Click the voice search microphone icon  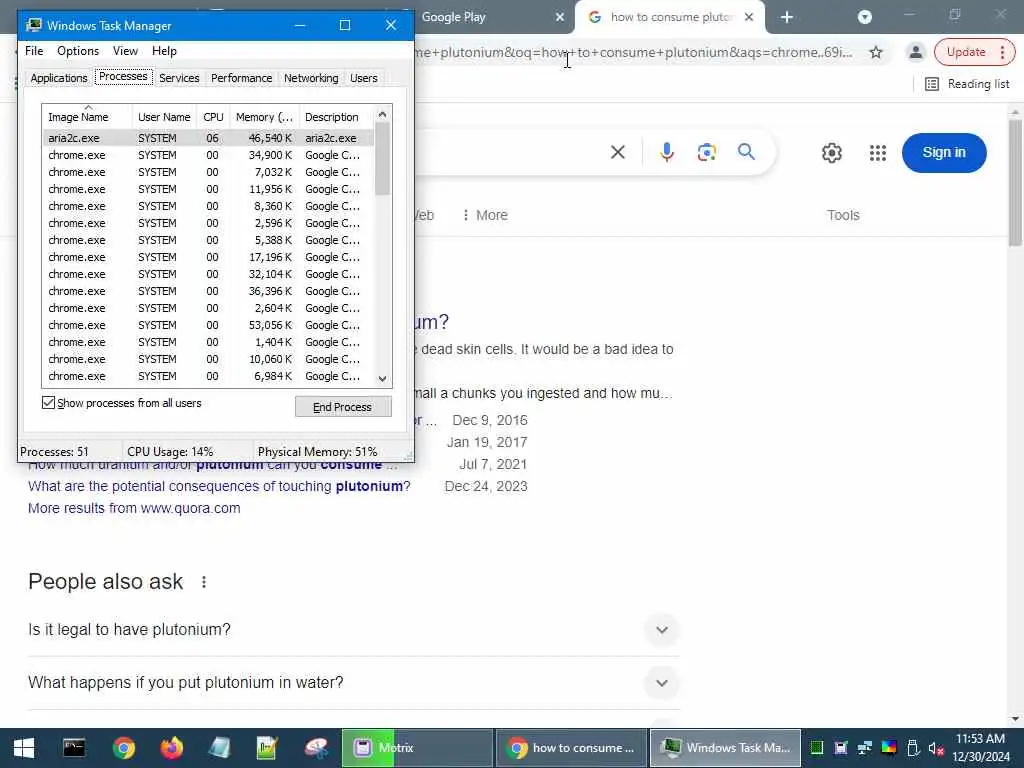[666, 152]
